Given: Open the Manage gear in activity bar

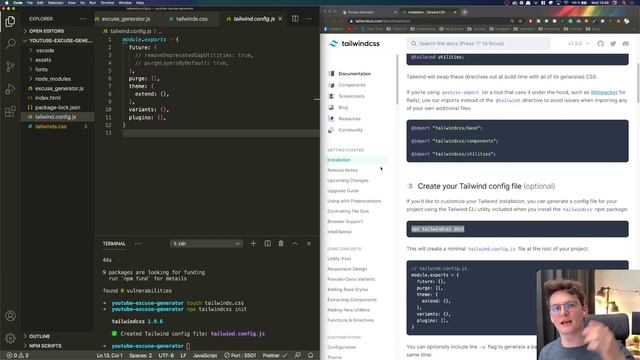Looking at the screenshot, I should tap(10, 338).
